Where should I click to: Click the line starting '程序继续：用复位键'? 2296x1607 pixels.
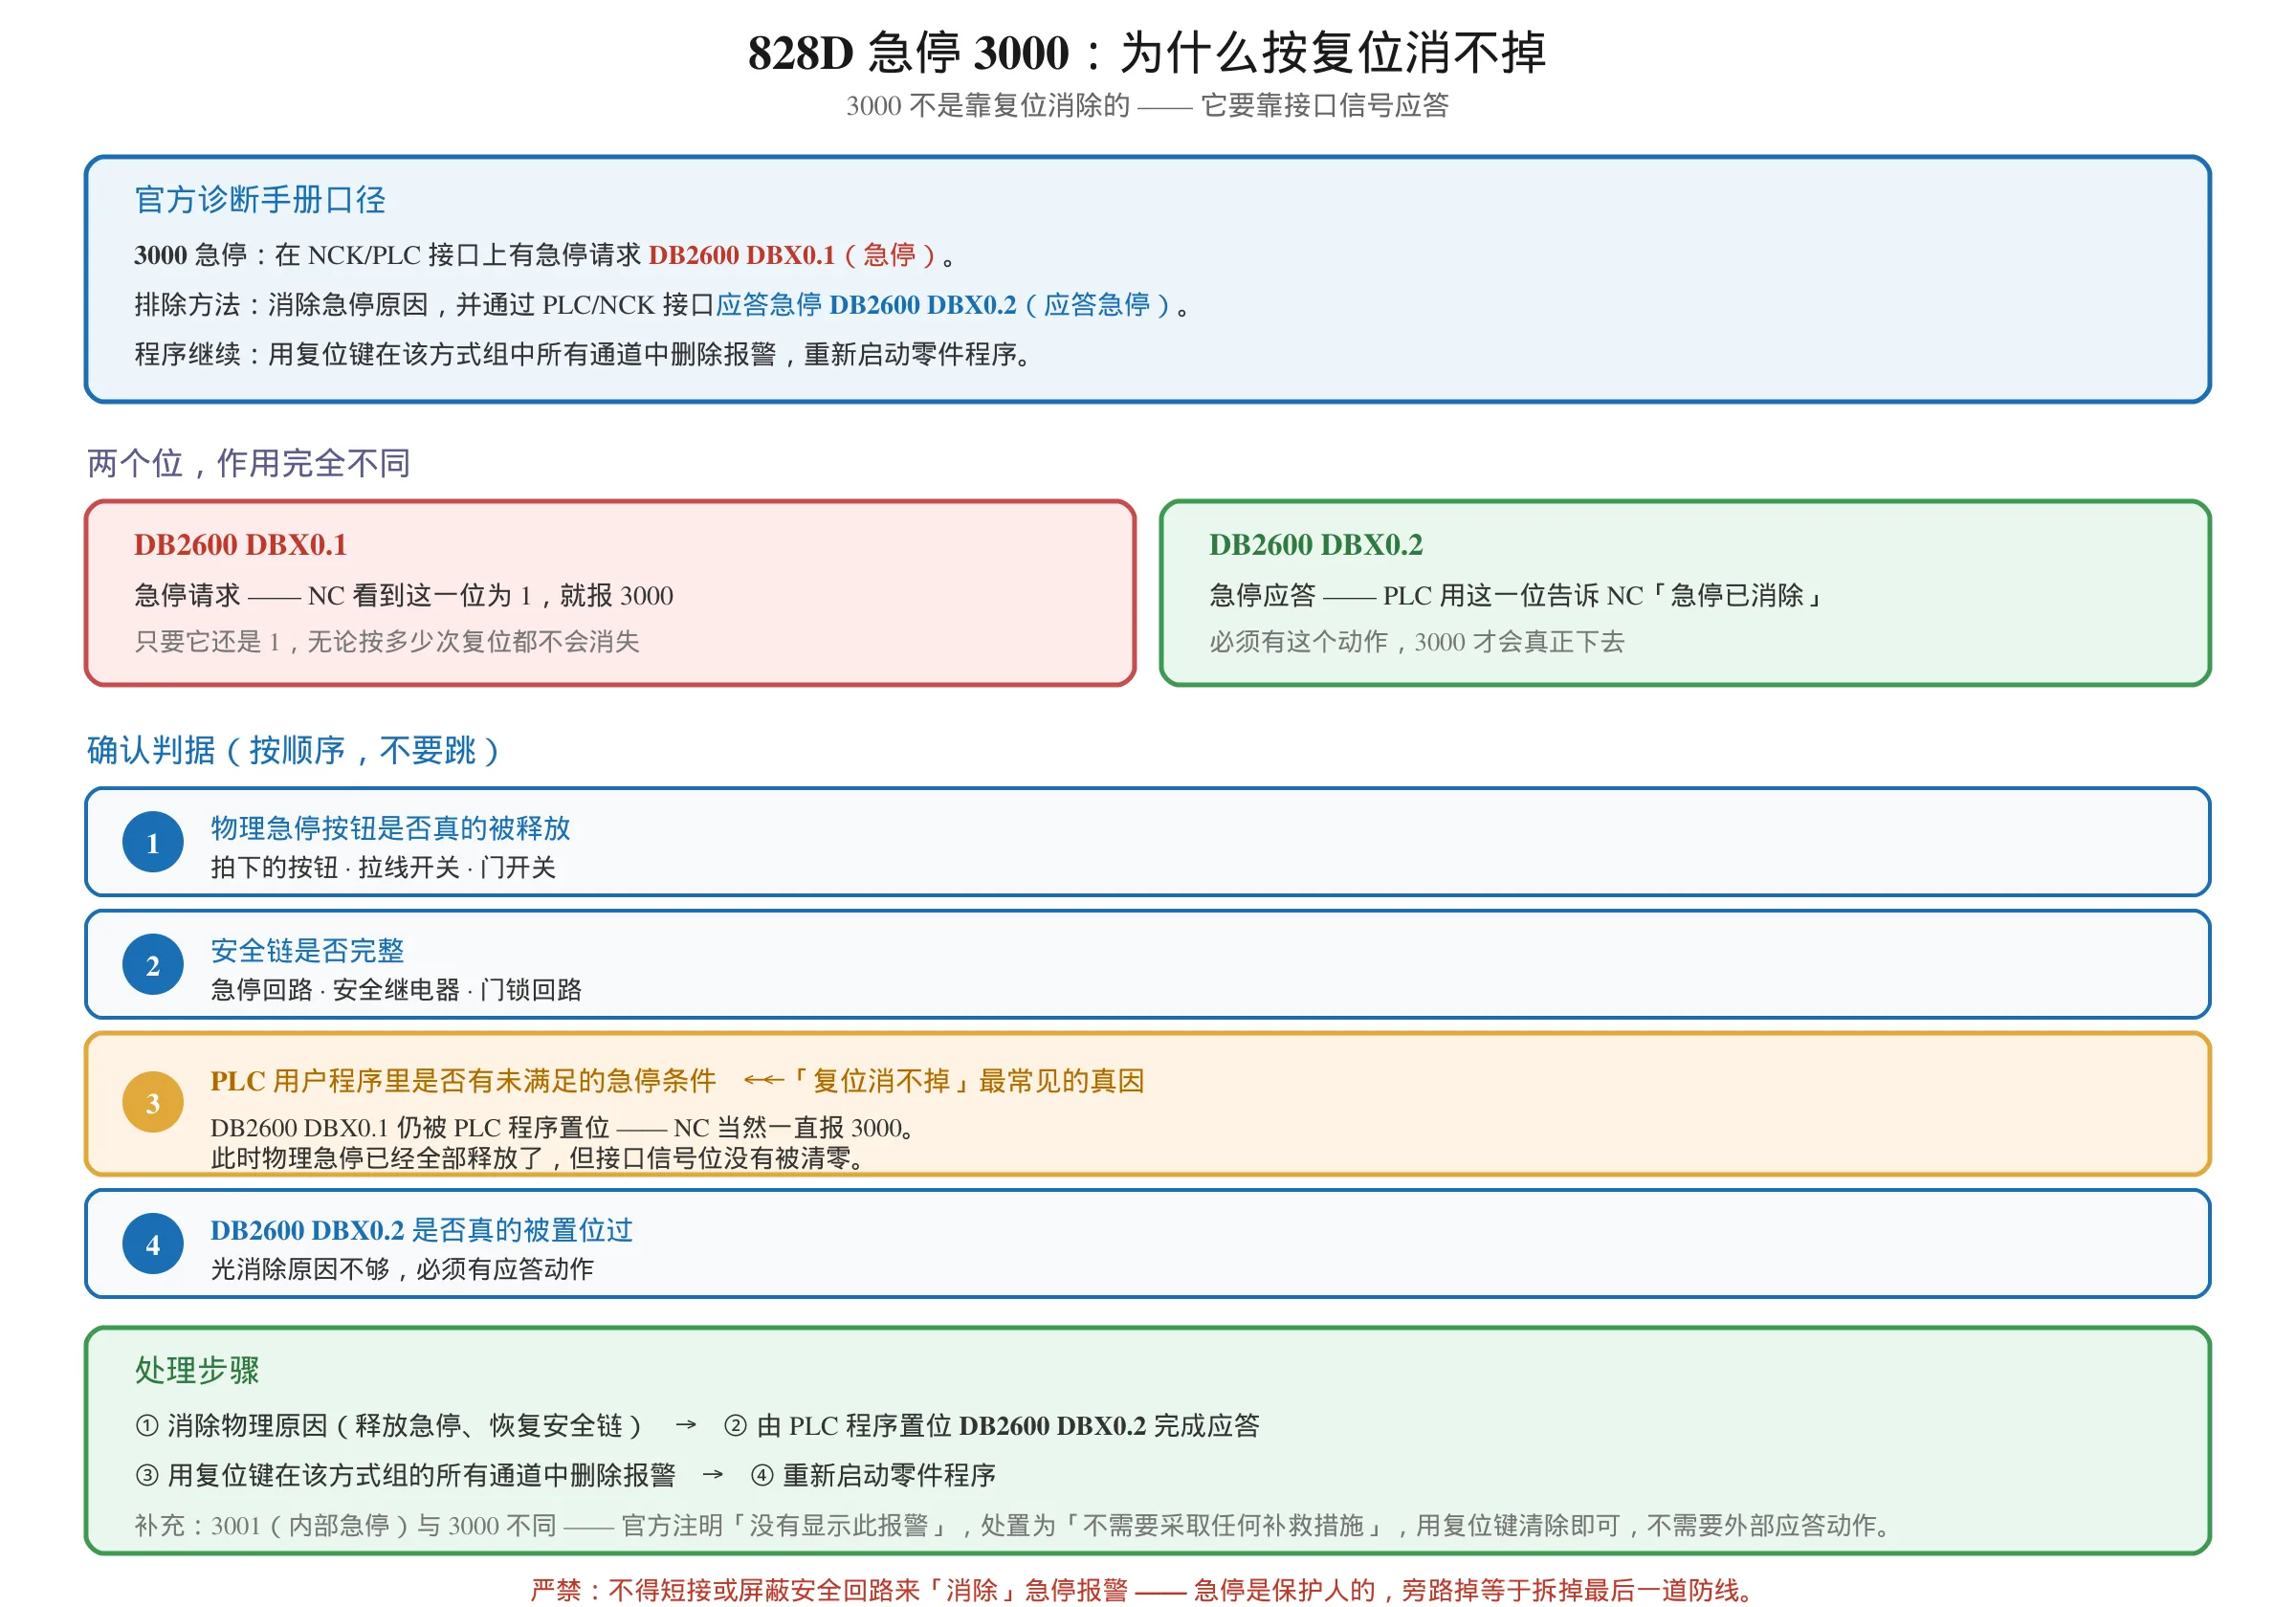click(584, 354)
